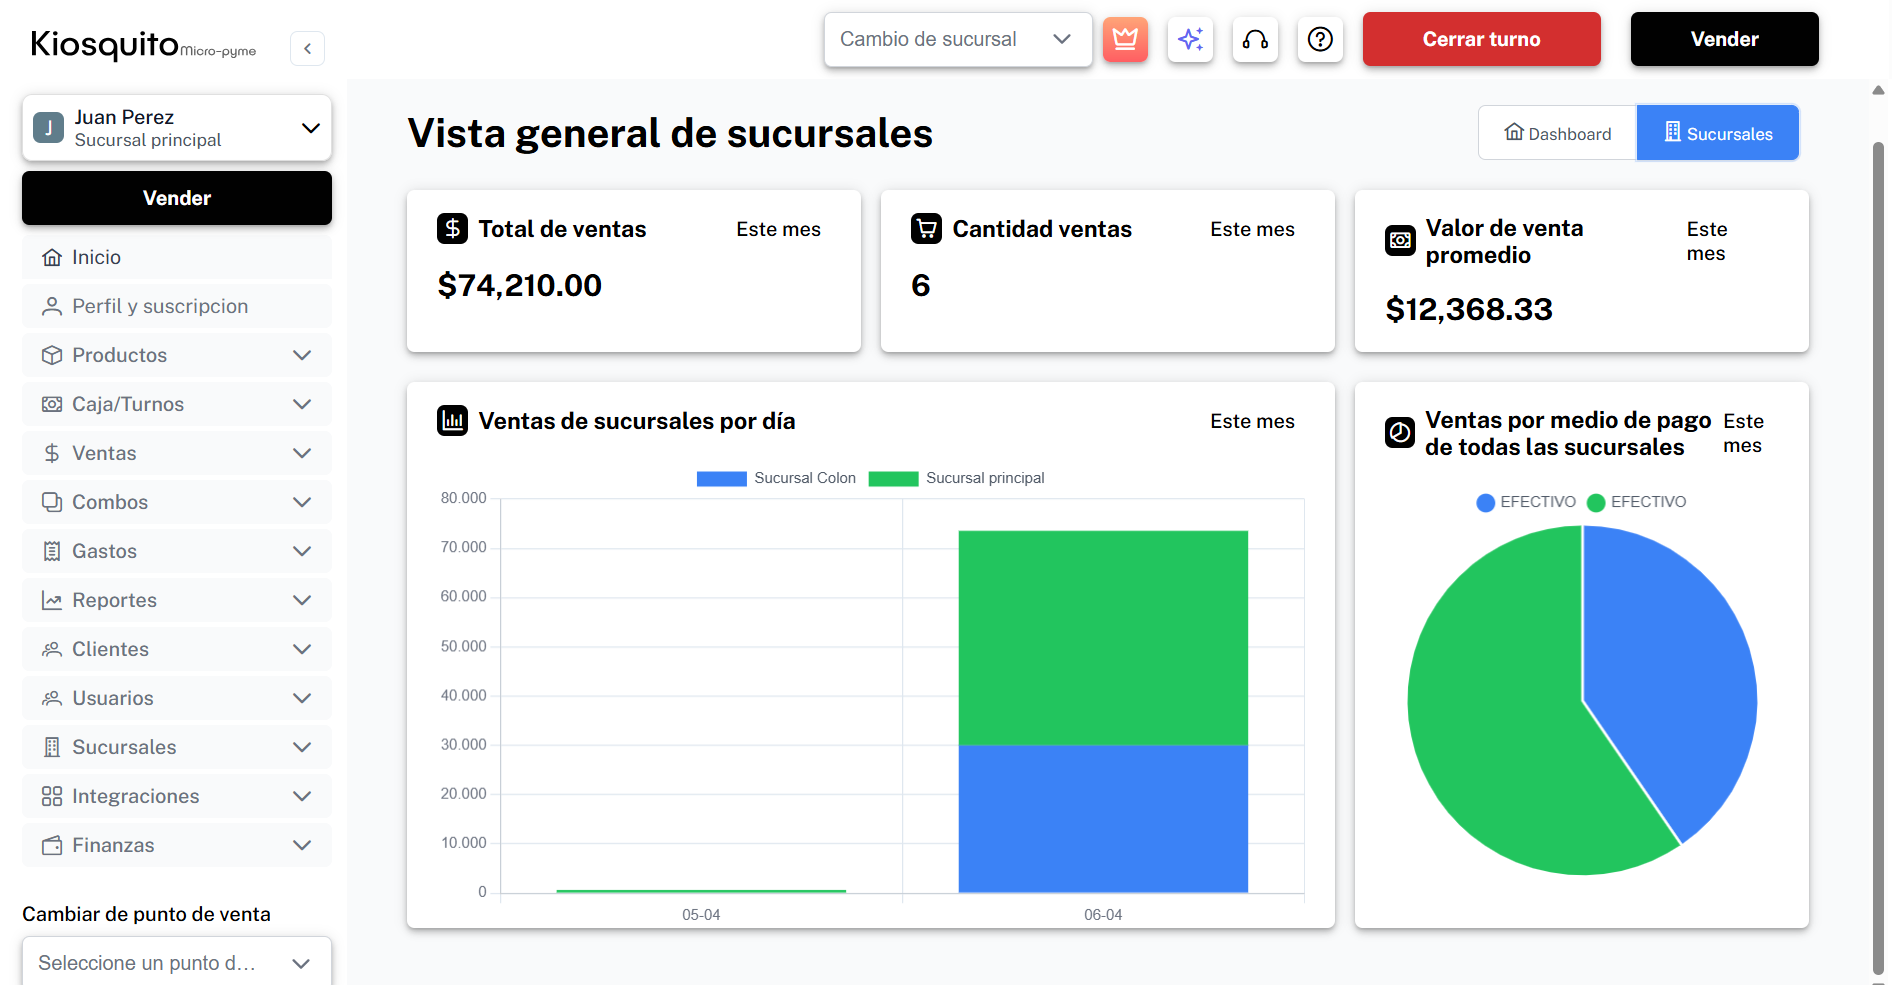Open the Cambio de sucursal dropdown
Screen dimensions: 1892x985
[957, 39]
